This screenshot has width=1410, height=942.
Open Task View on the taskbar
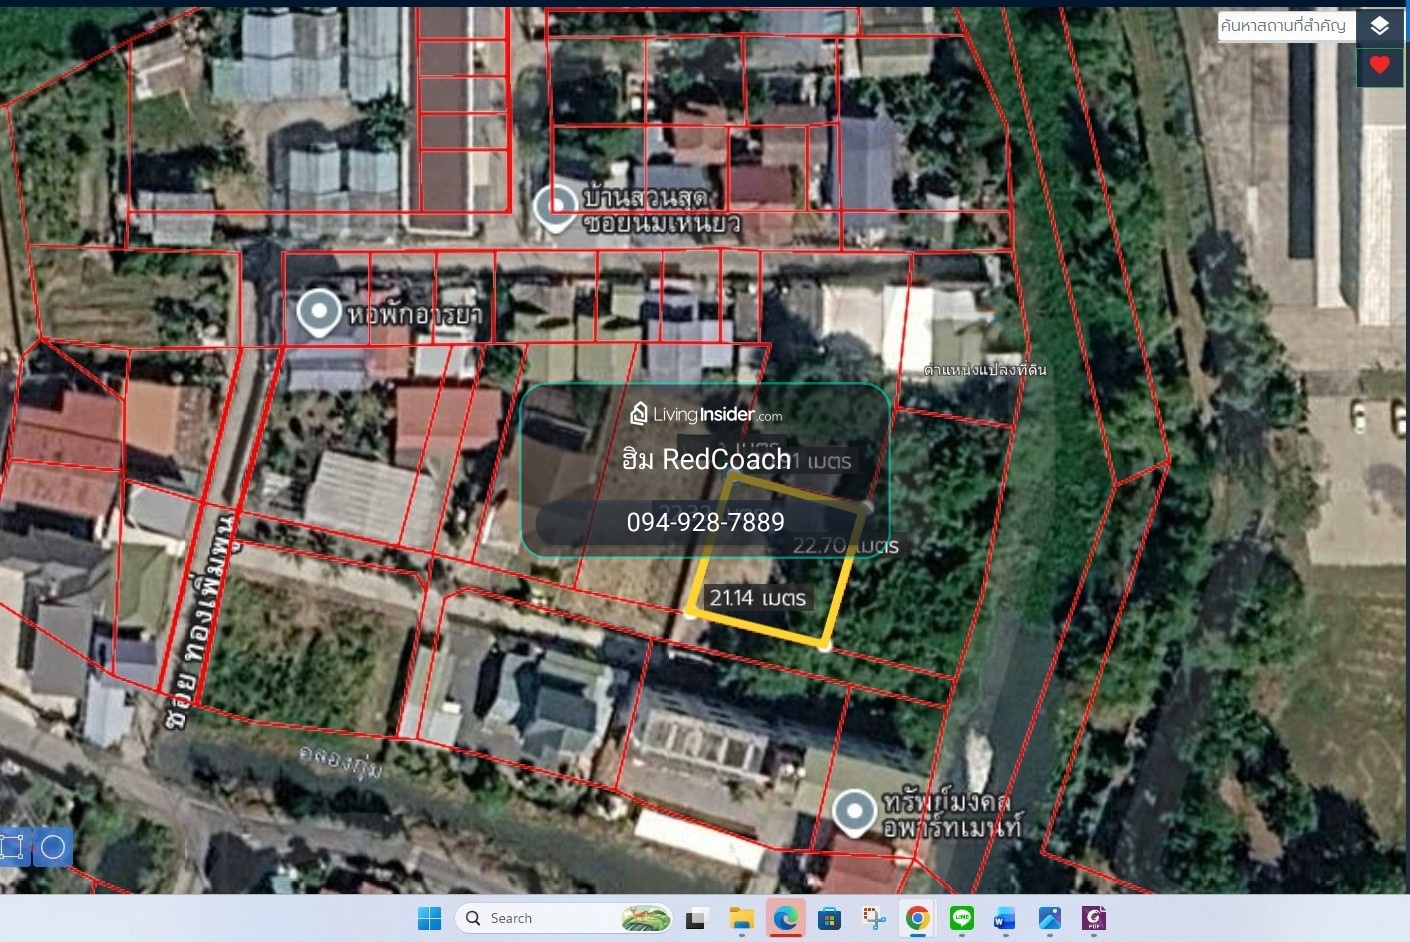click(x=697, y=918)
